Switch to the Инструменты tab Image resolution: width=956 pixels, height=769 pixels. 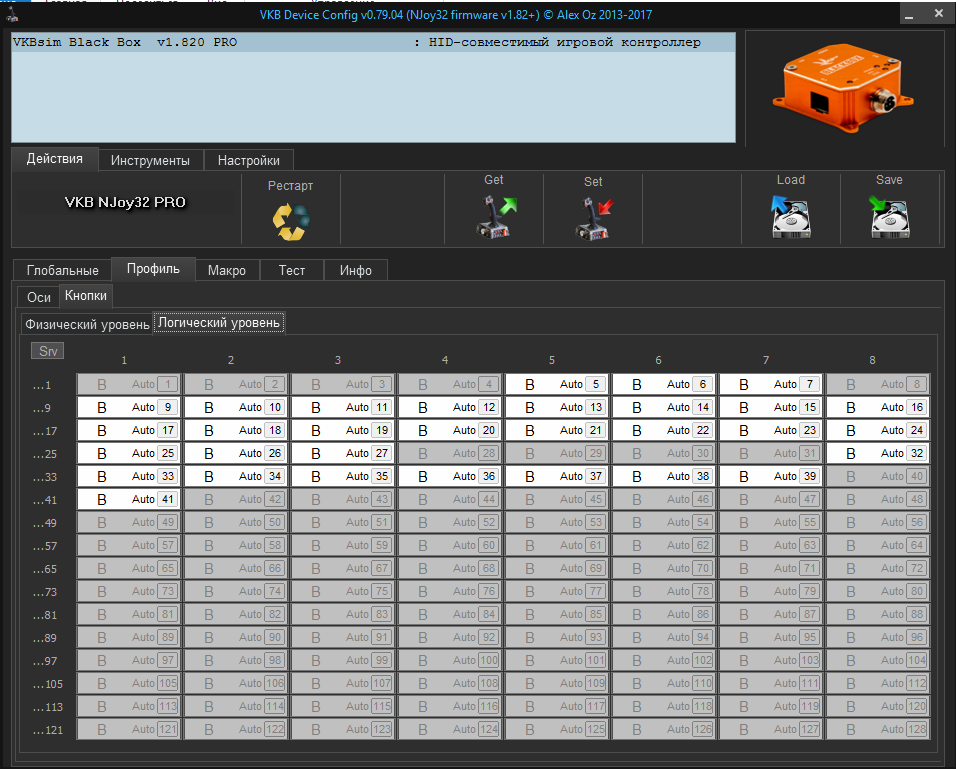[x=150, y=160]
